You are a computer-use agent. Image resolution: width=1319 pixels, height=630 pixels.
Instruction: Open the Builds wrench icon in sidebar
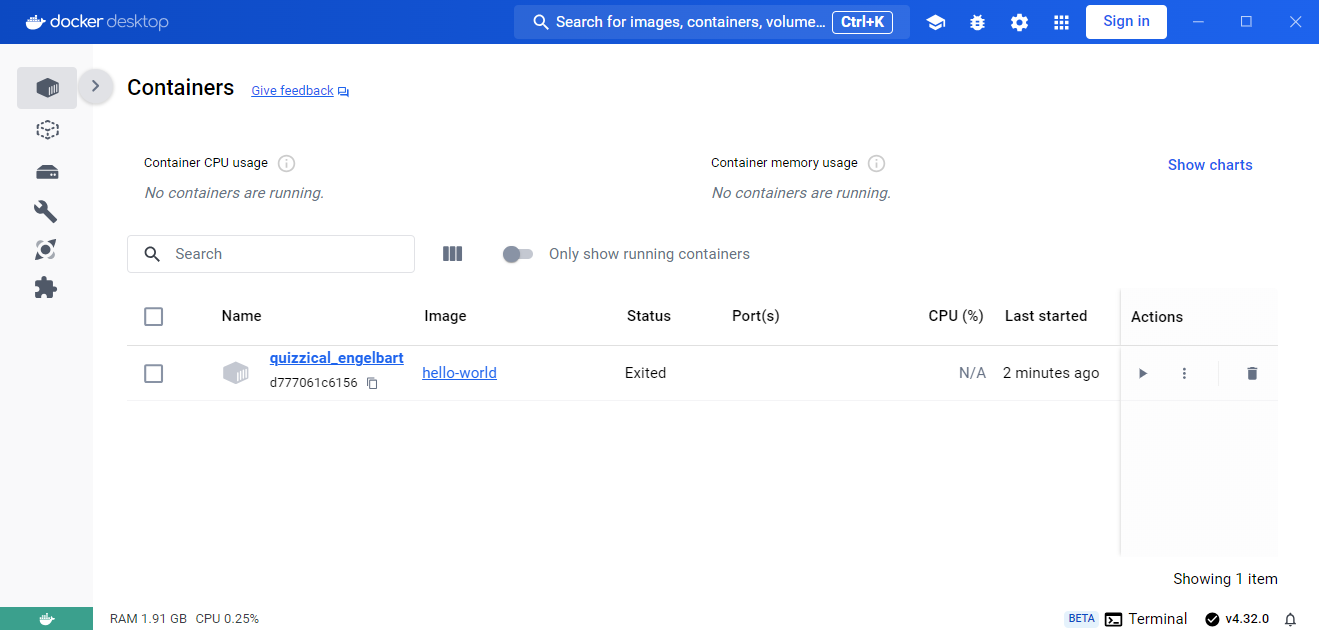click(46, 211)
